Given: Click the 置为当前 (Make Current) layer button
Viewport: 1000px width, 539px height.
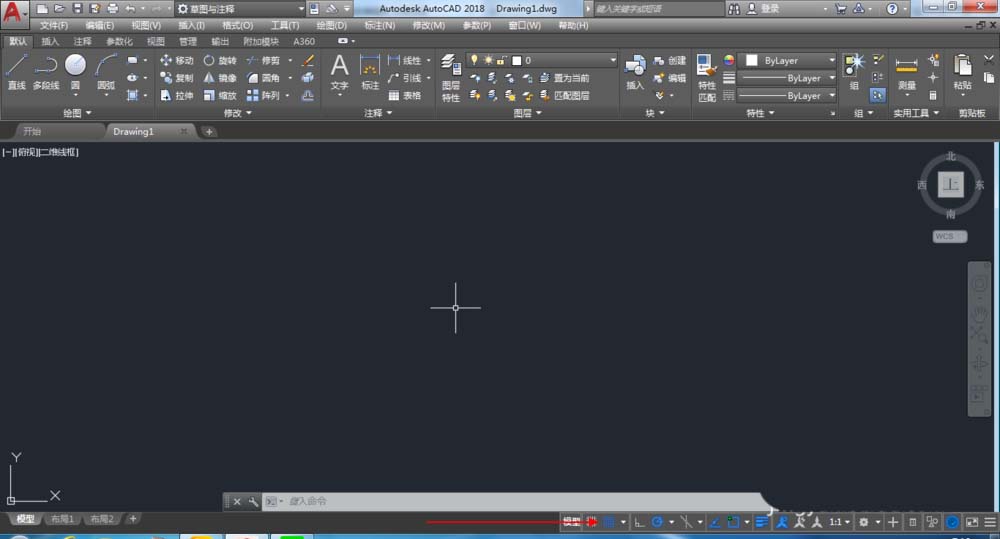Looking at the screenshot, I should point(564,78).
